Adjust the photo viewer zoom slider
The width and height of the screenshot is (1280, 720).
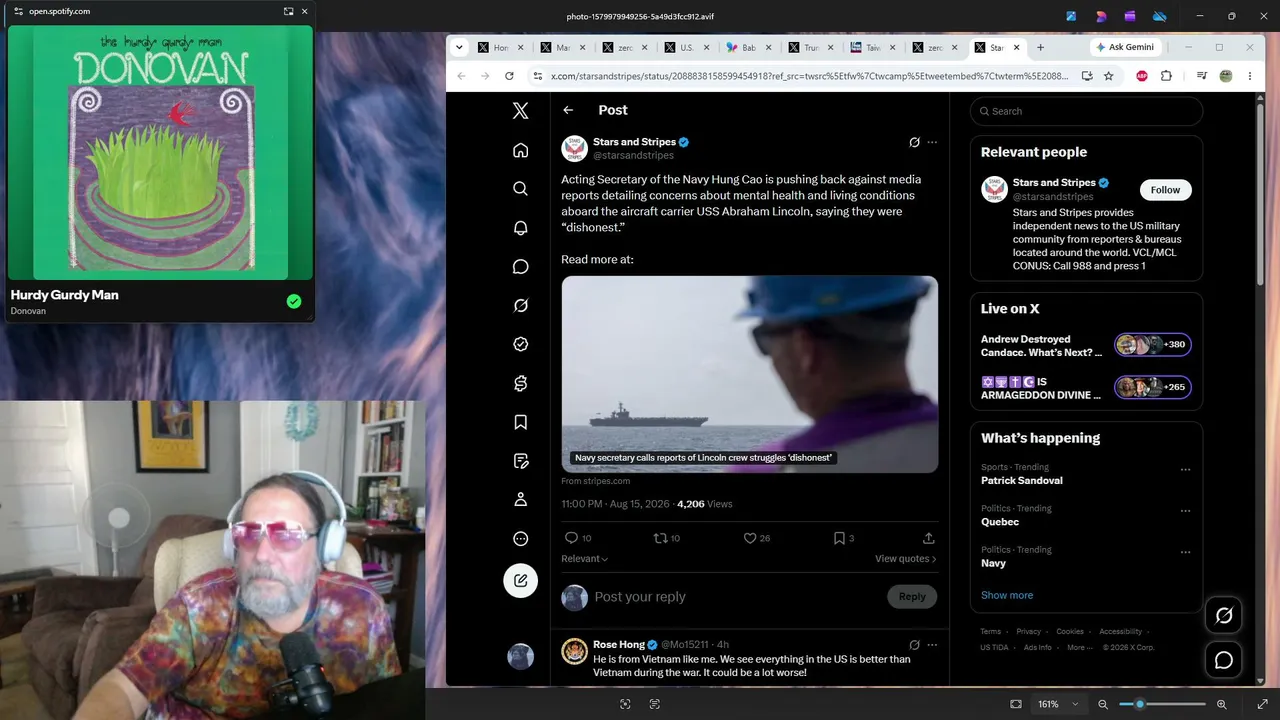pyautogui.click(x=1162, y=704)
